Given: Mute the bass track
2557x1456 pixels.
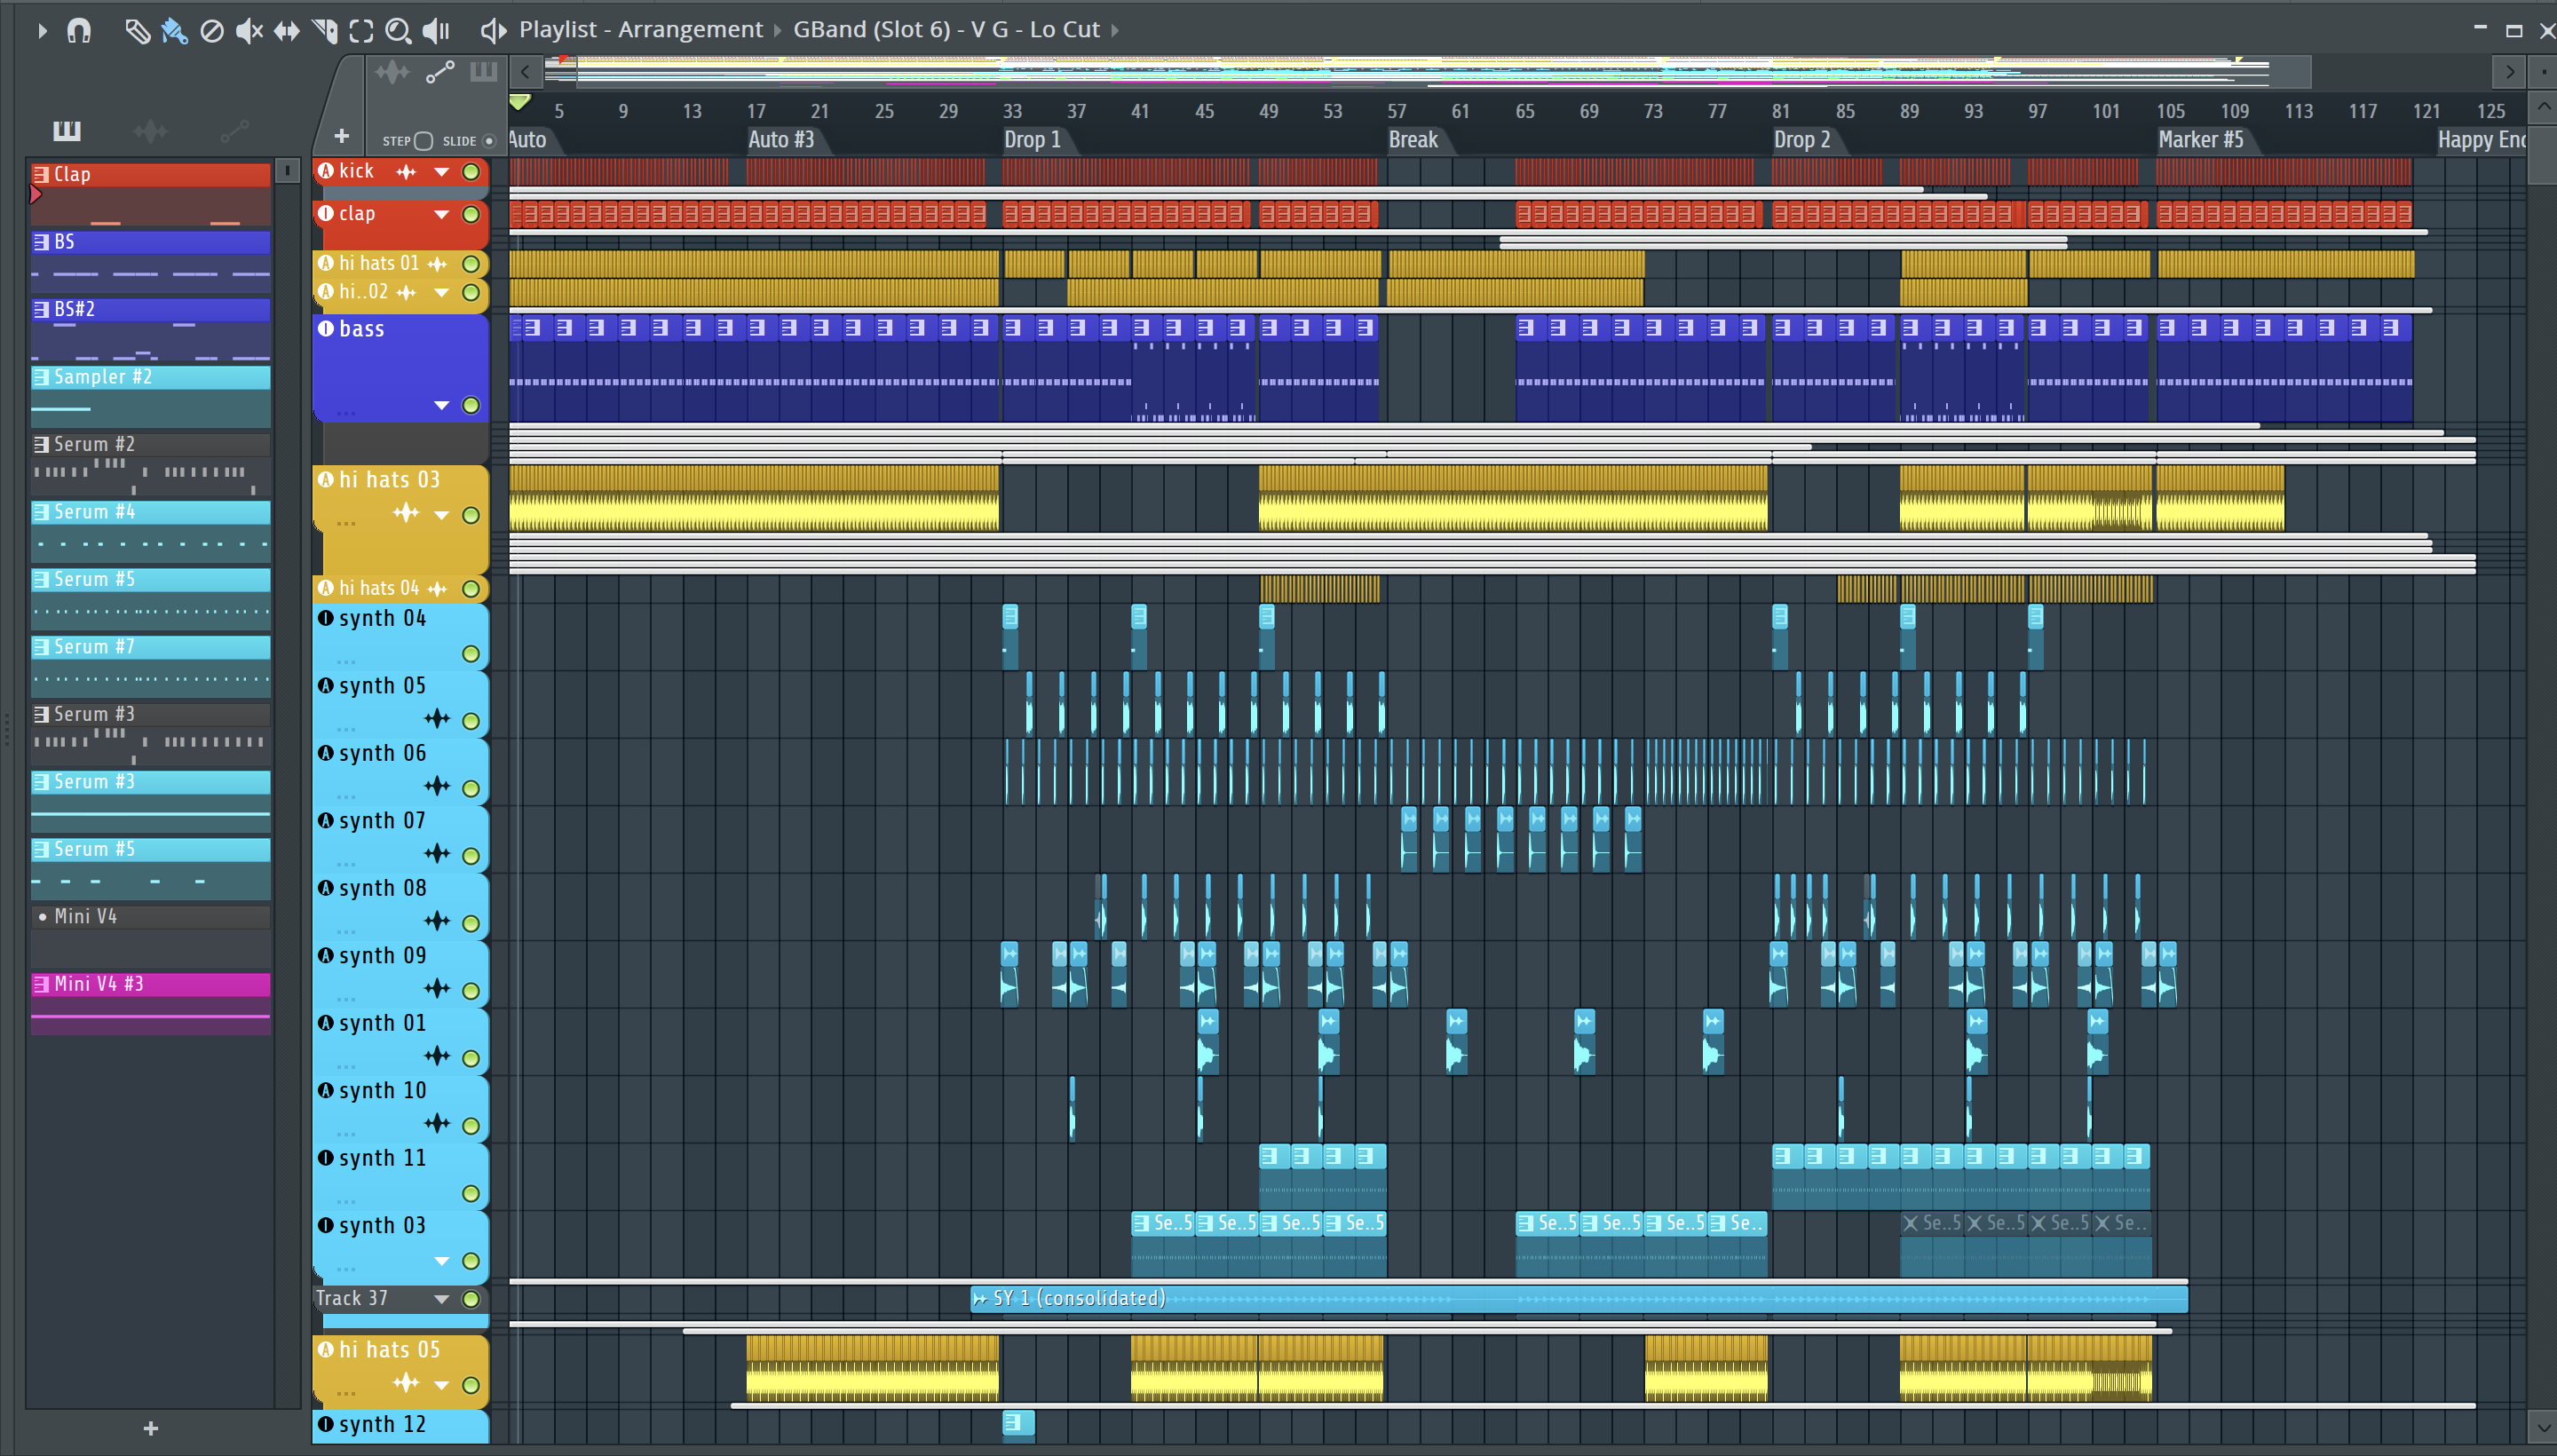Looking at the screenshot, I should (471, 405).
